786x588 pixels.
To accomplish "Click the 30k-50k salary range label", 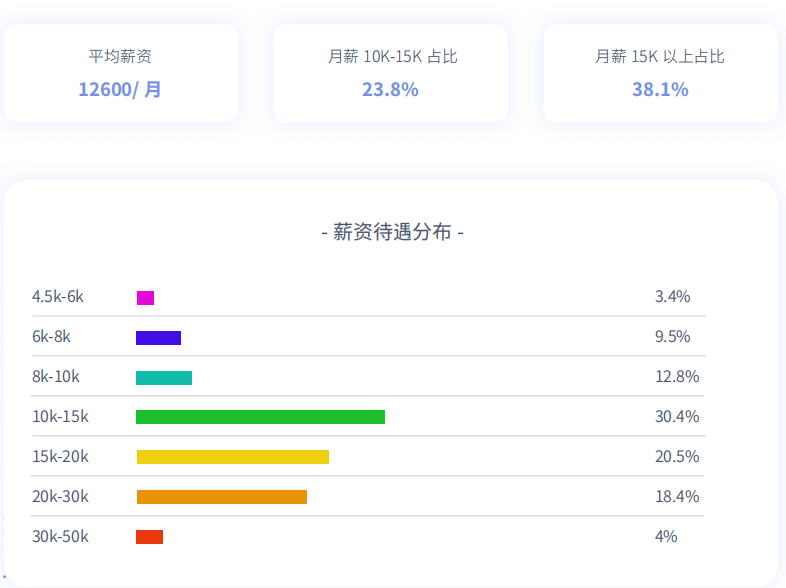I will [x=60, y=537].
